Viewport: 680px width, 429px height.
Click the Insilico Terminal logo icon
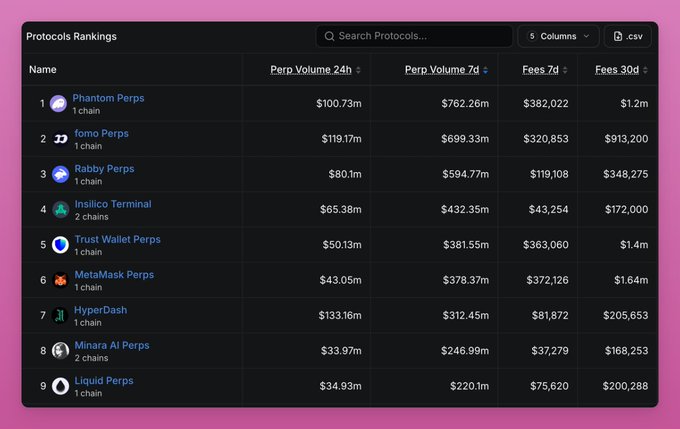[60, 210]
